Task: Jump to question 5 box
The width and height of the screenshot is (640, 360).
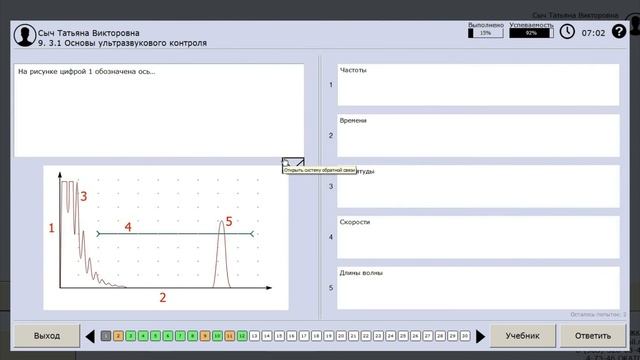Action: 155,336
